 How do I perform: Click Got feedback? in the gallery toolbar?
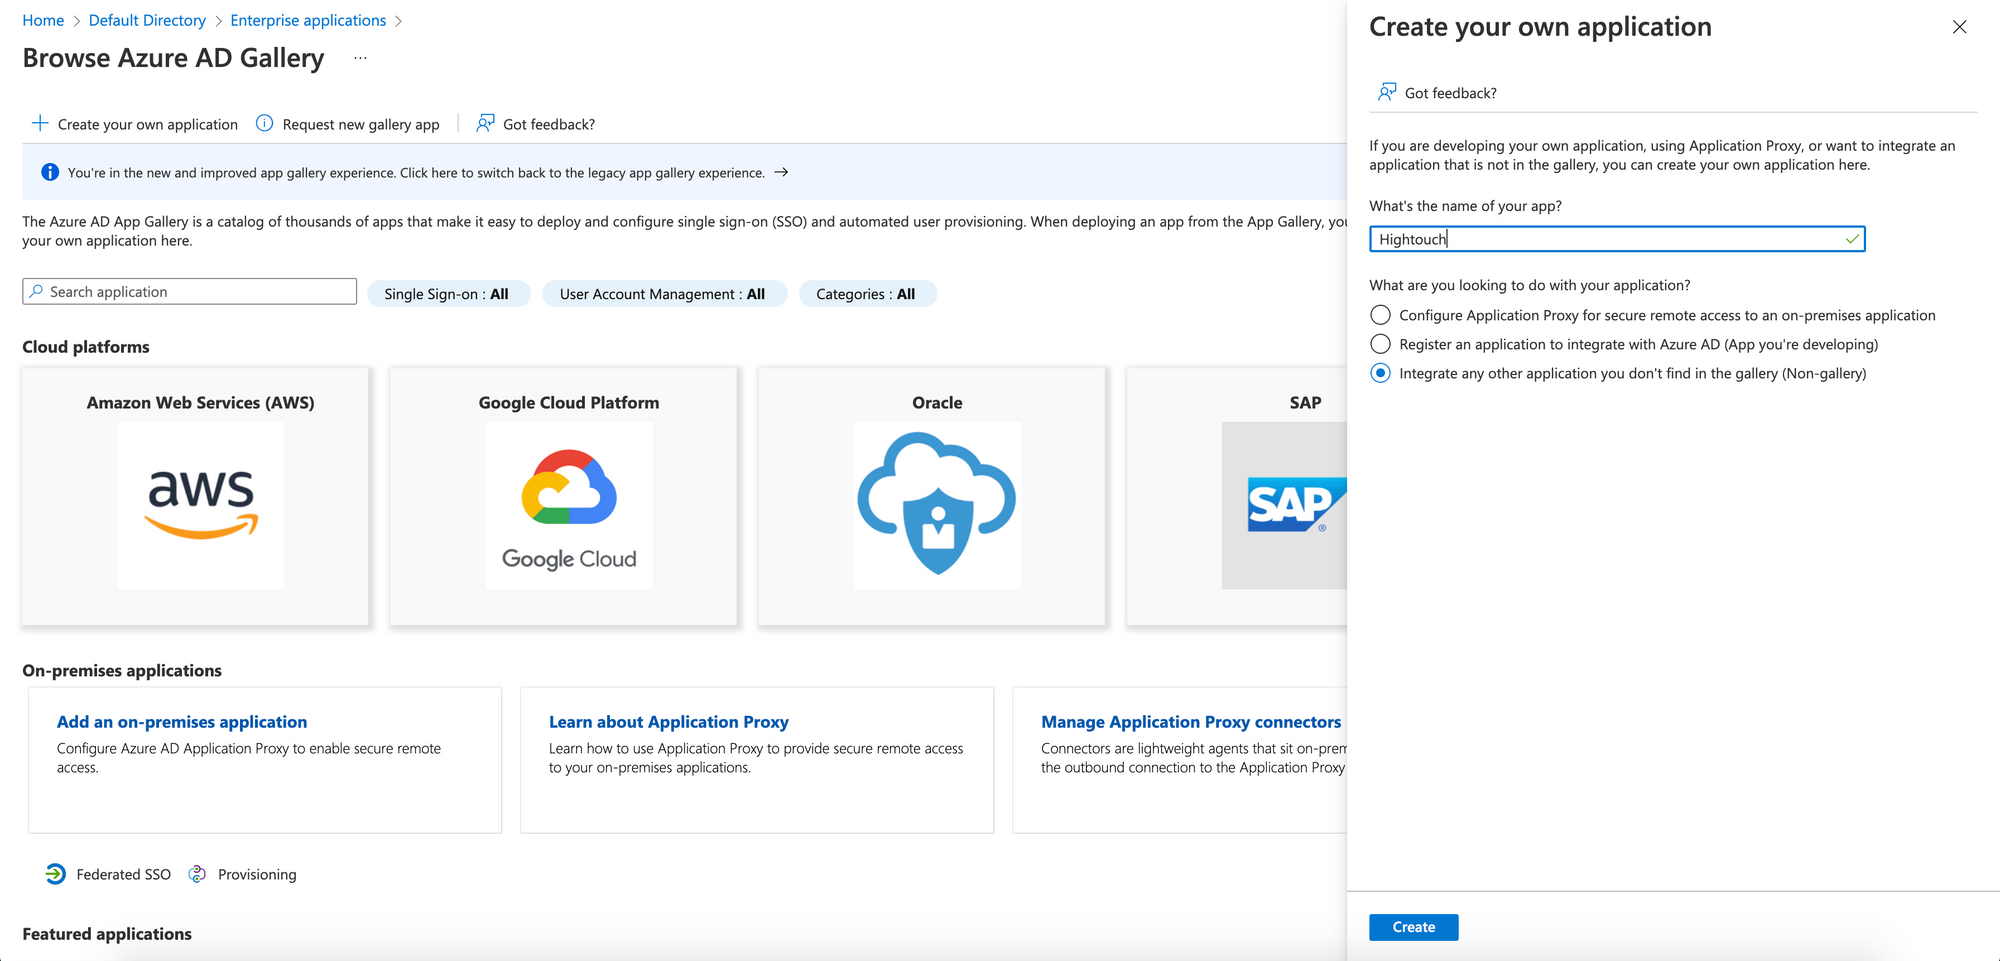(549, 124)
